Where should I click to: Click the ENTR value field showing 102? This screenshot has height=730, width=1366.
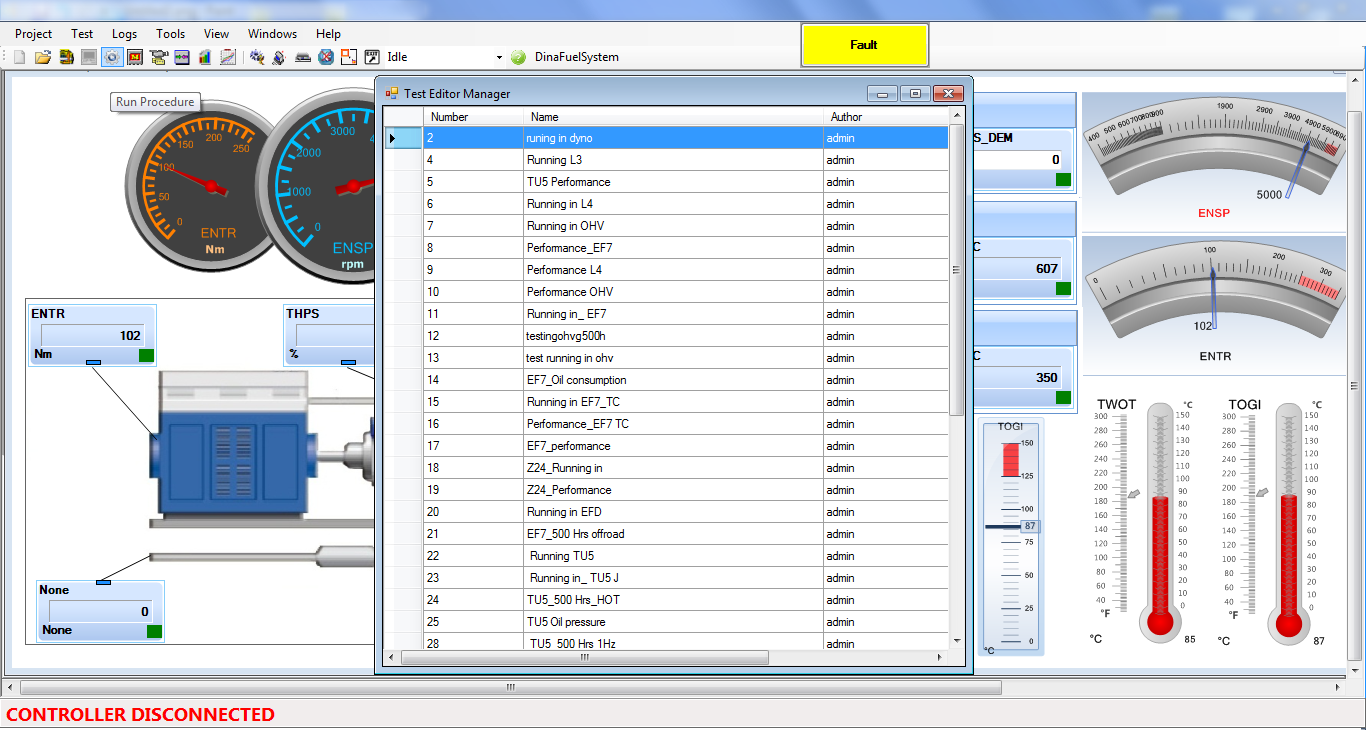[92, 336]
